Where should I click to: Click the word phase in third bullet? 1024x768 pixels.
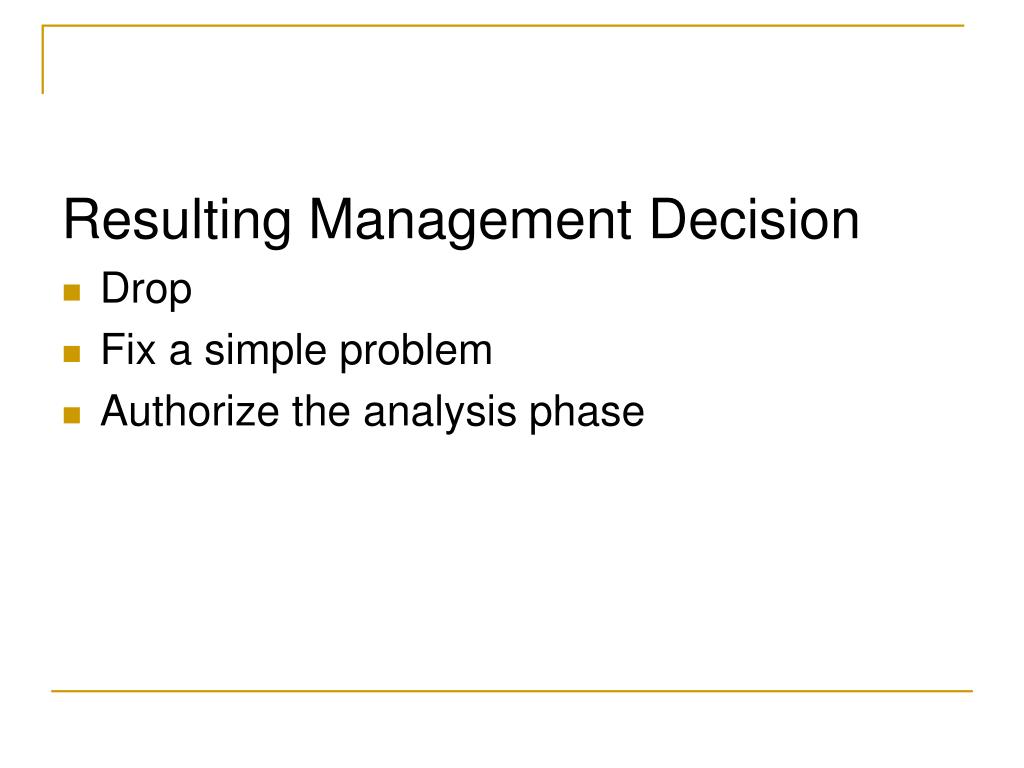pyautogui.click(x=586, y=413)
